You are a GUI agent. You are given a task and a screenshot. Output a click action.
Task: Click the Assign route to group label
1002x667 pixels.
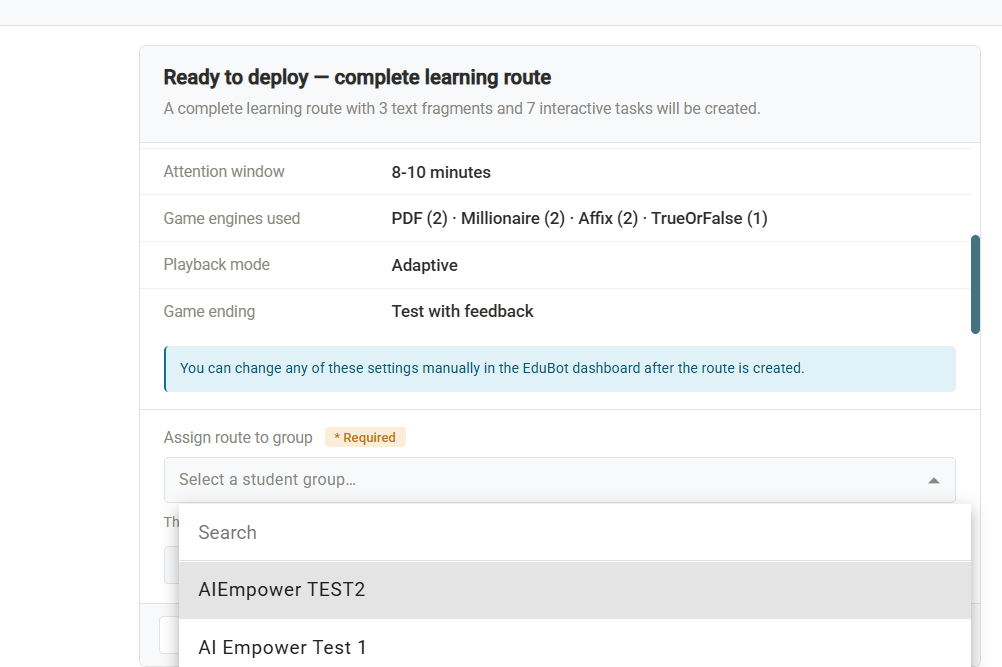pyautogui.click(x=238, y=438)
